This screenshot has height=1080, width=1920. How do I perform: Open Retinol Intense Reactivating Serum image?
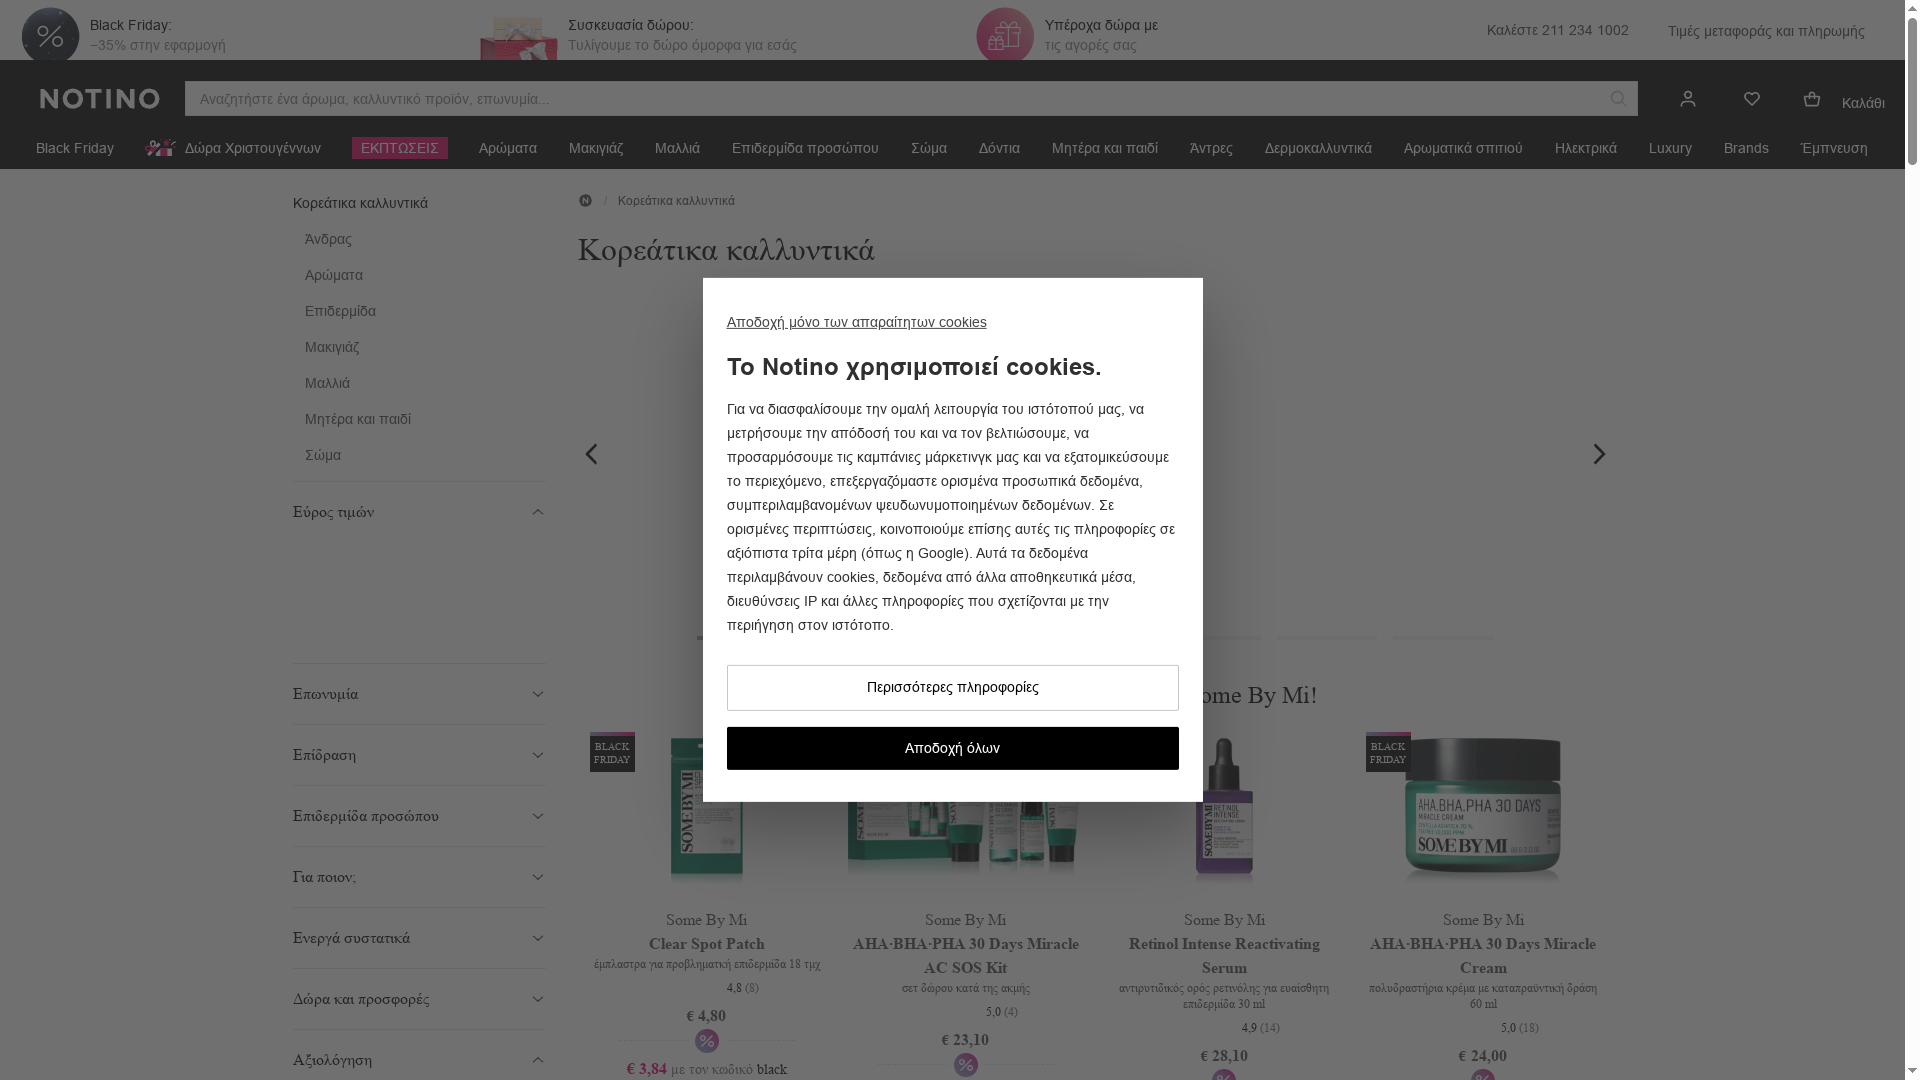pos(1224,810)
